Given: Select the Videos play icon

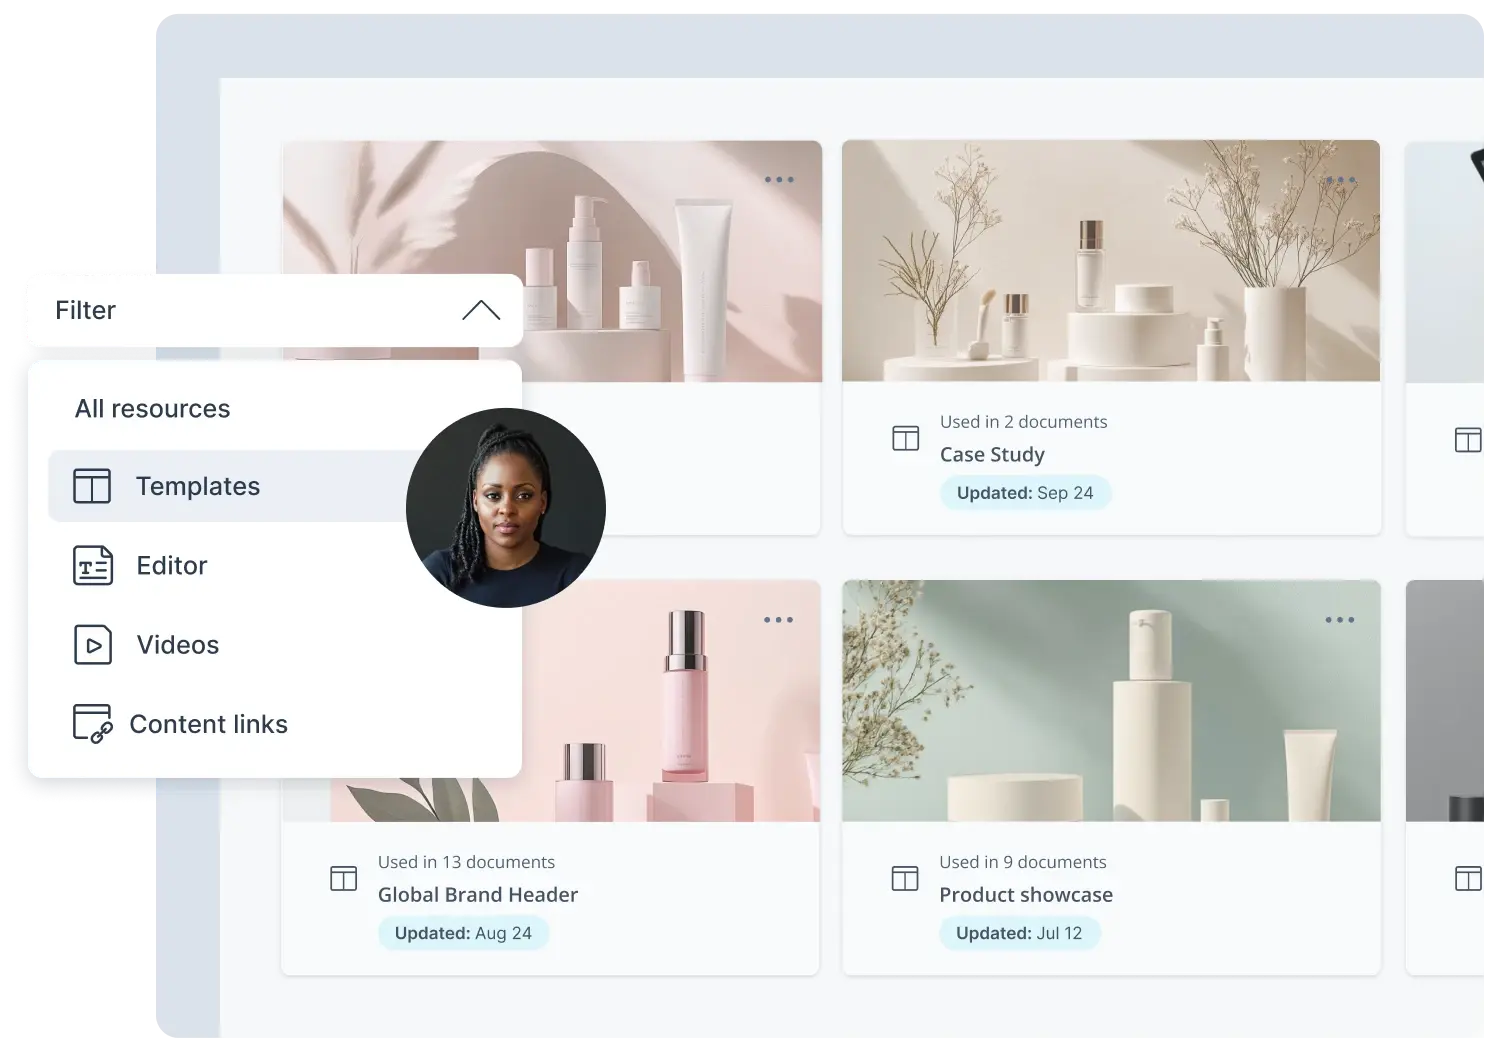Looking at the screenshot, I should coord(91,644).
